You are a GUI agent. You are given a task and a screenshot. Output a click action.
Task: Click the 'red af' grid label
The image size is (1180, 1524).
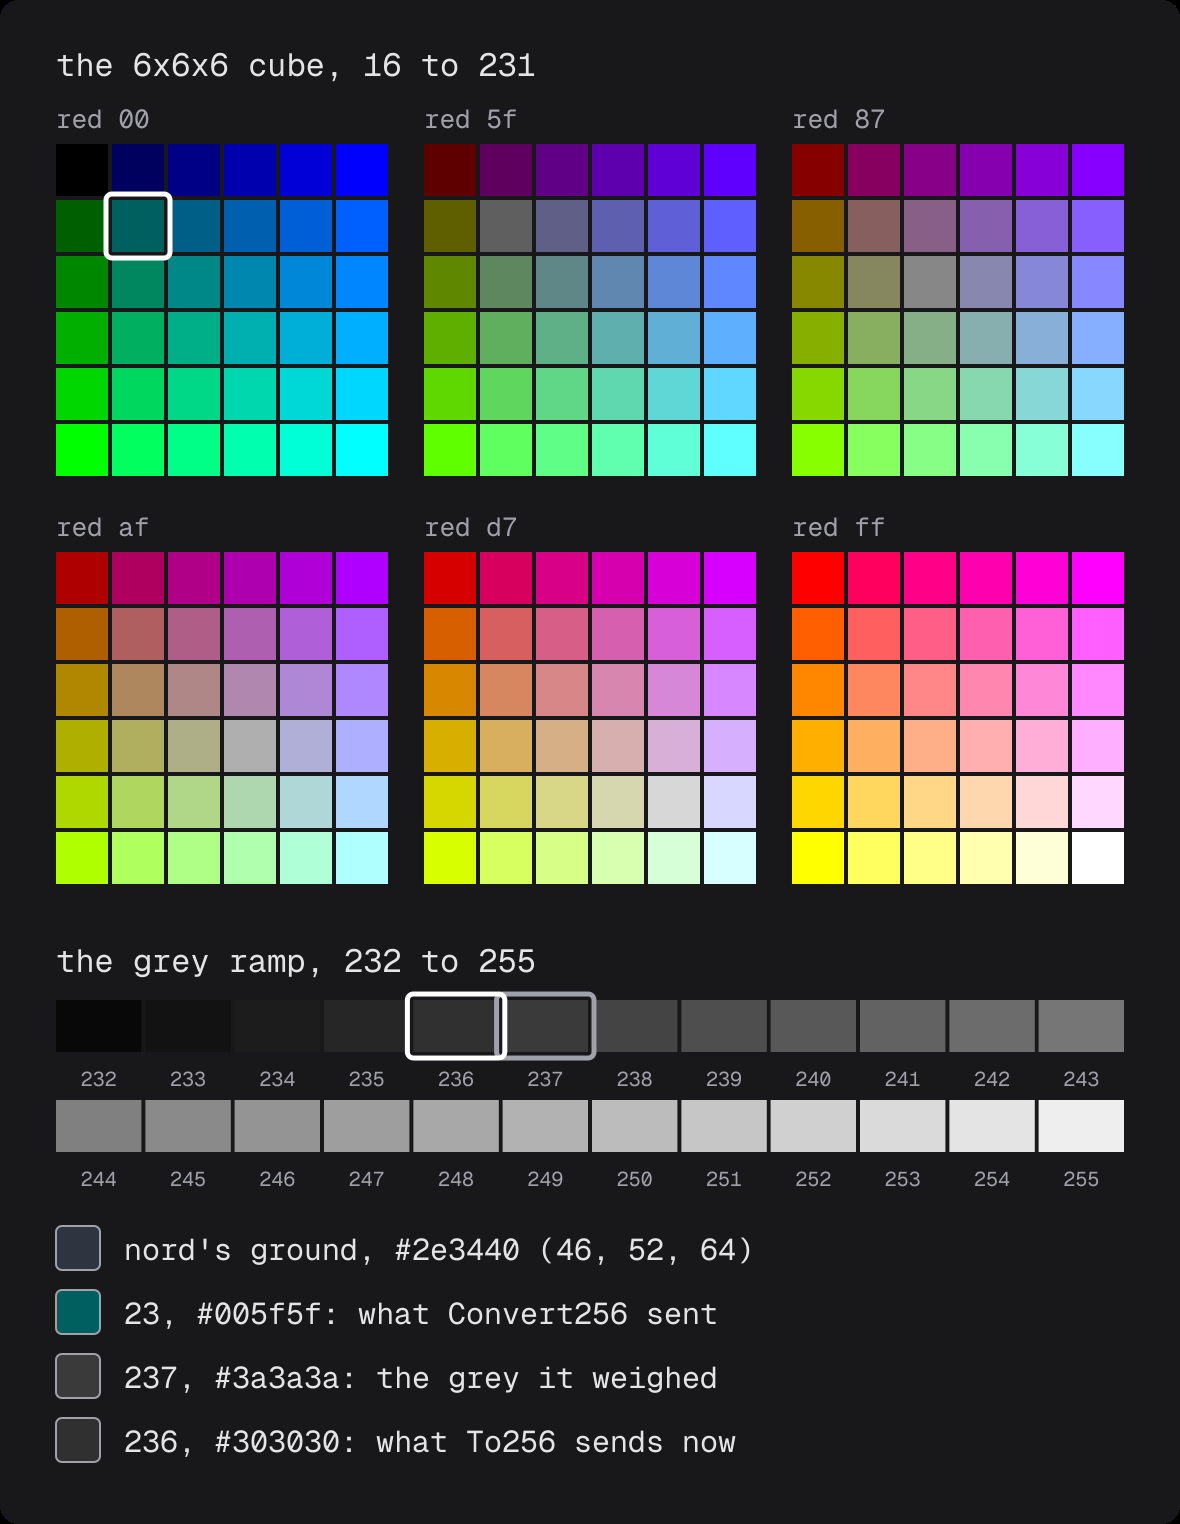[103, 528]
